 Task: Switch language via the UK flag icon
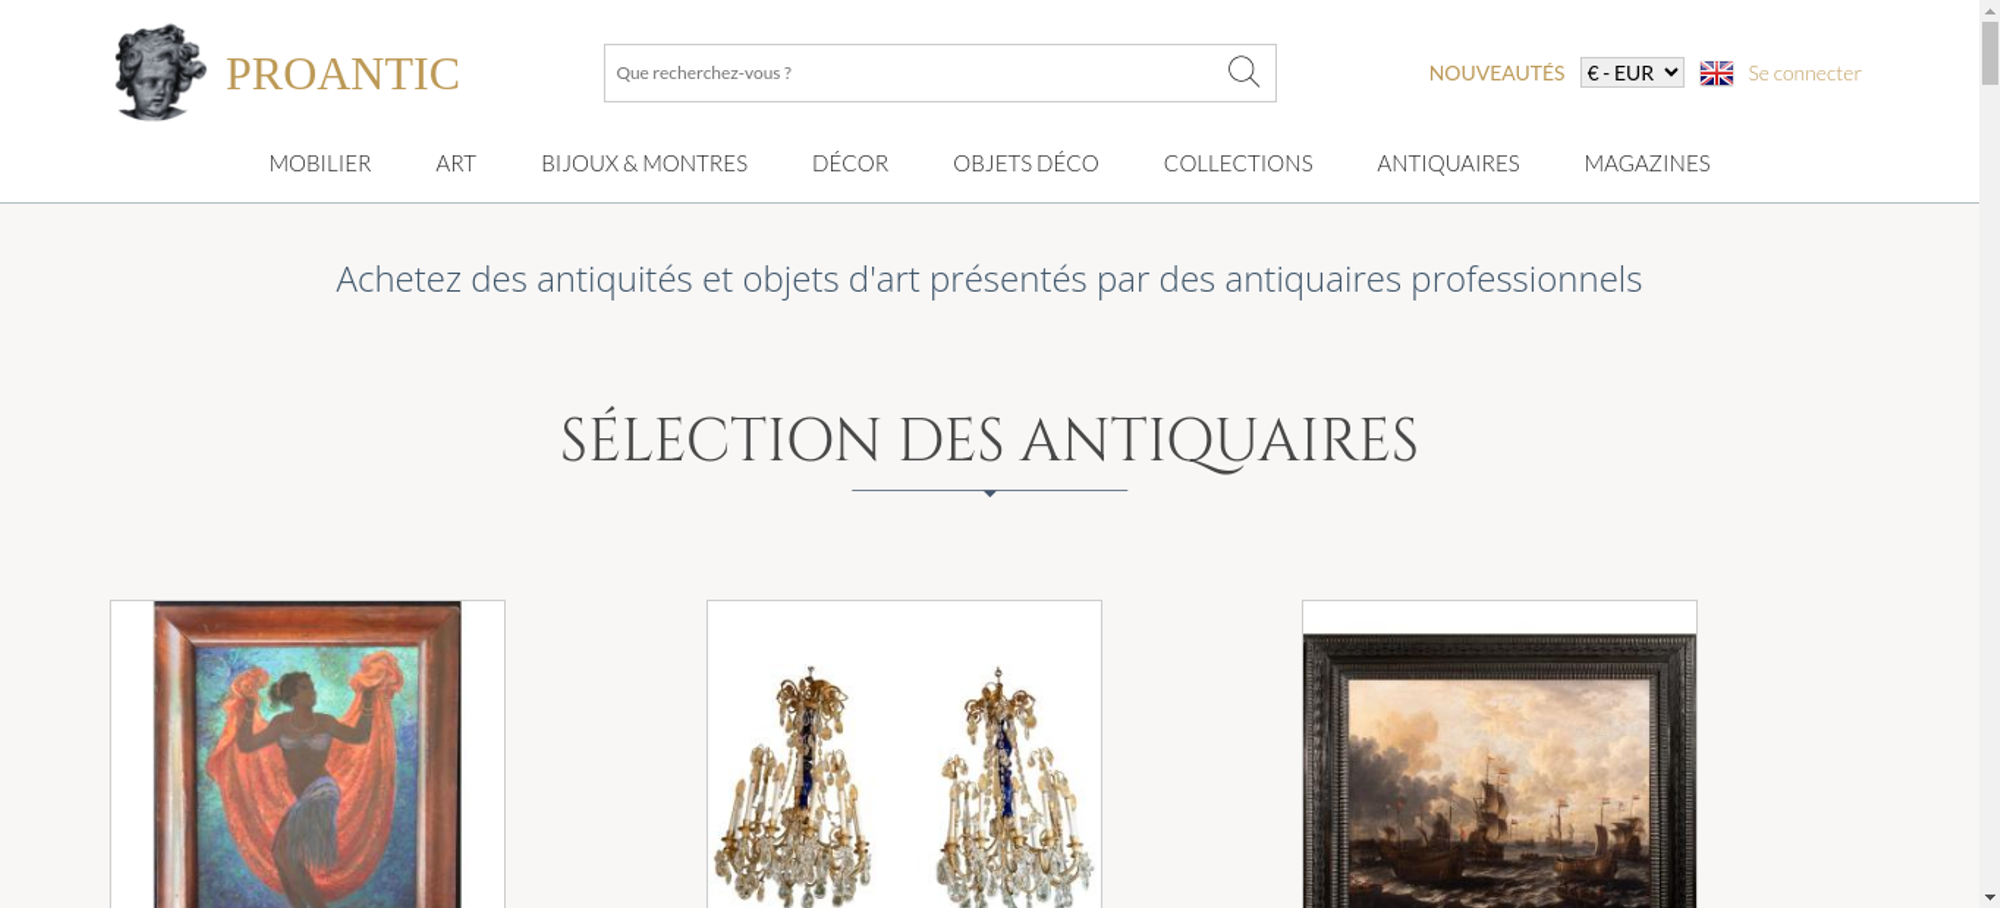click(x=1716, y=73)
